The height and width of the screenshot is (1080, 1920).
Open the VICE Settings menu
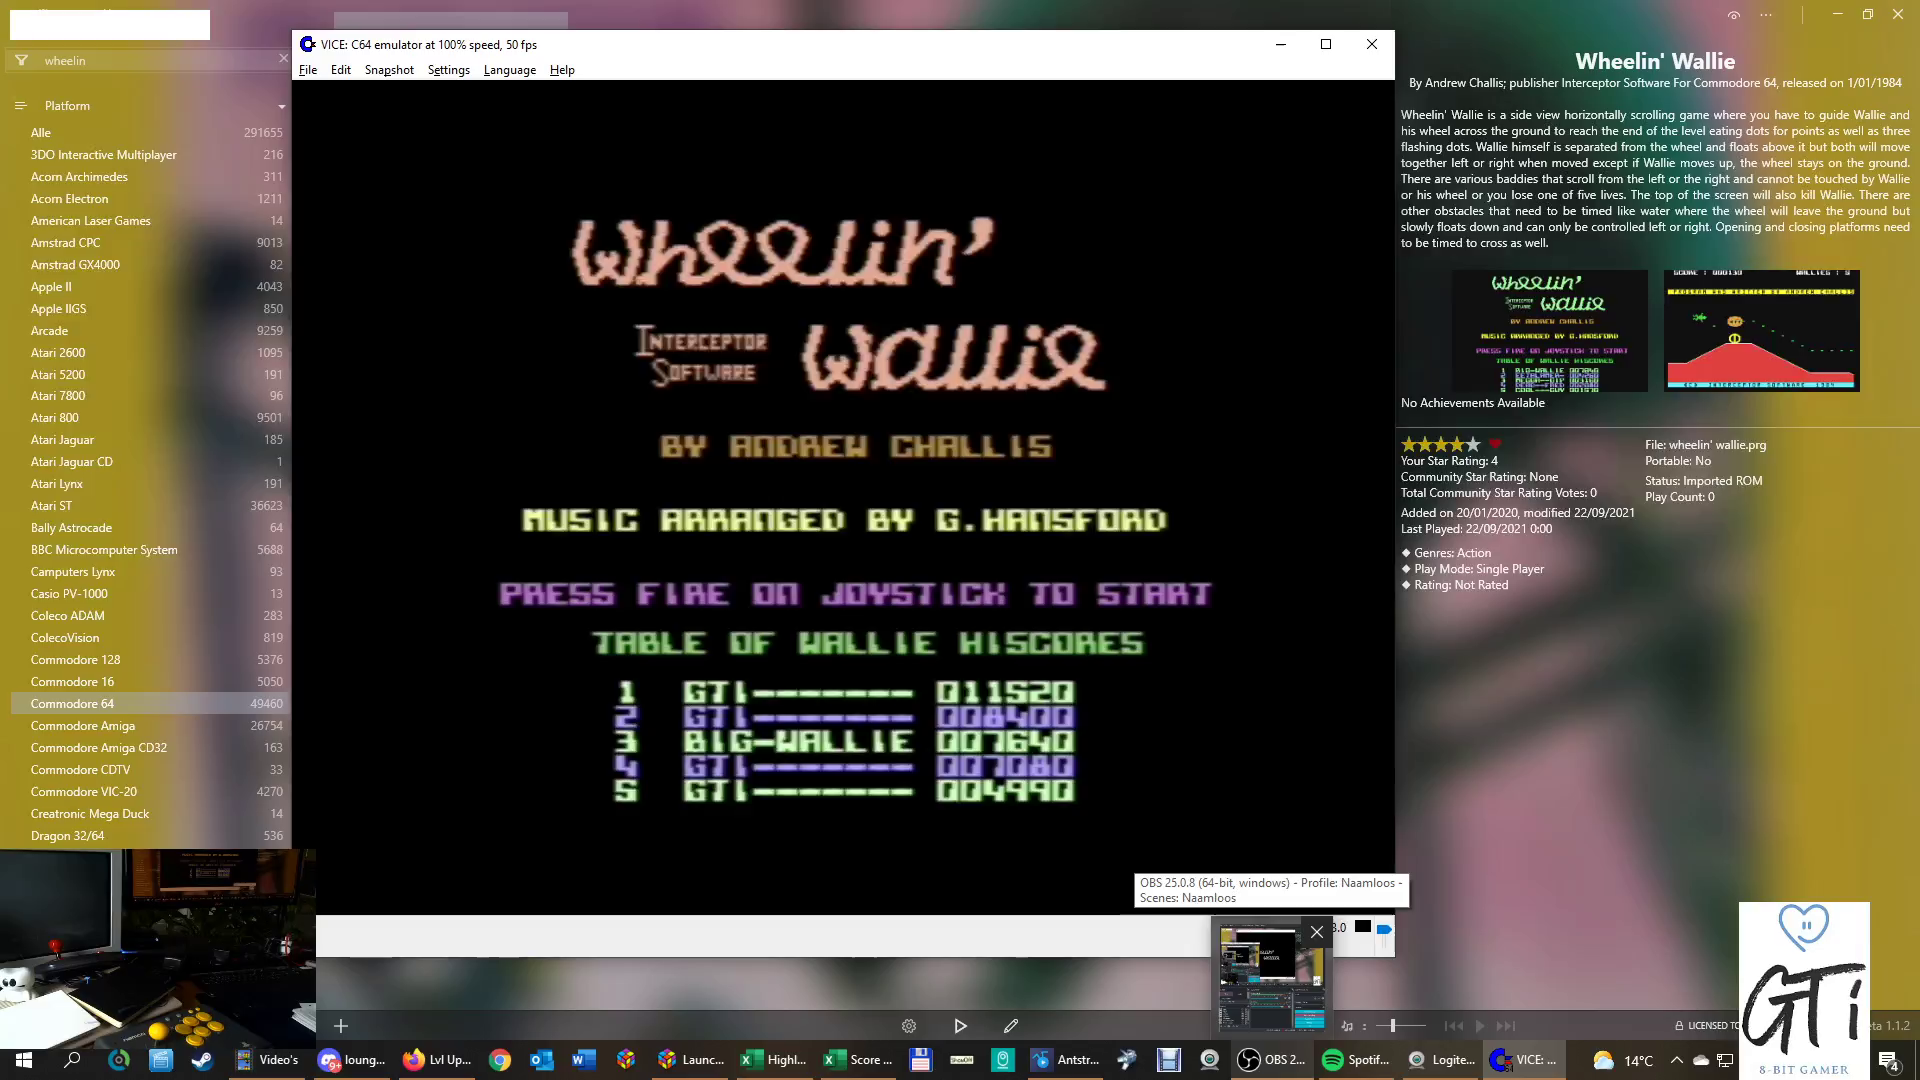[x=448, y=70]
